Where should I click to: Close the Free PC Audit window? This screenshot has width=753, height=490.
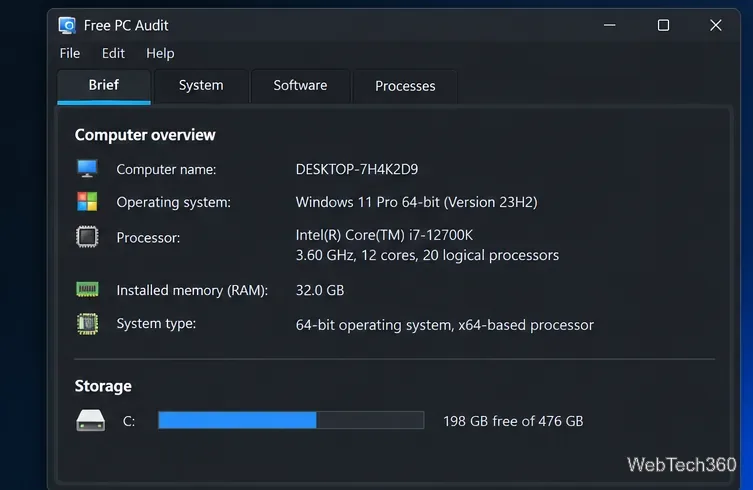716,25
